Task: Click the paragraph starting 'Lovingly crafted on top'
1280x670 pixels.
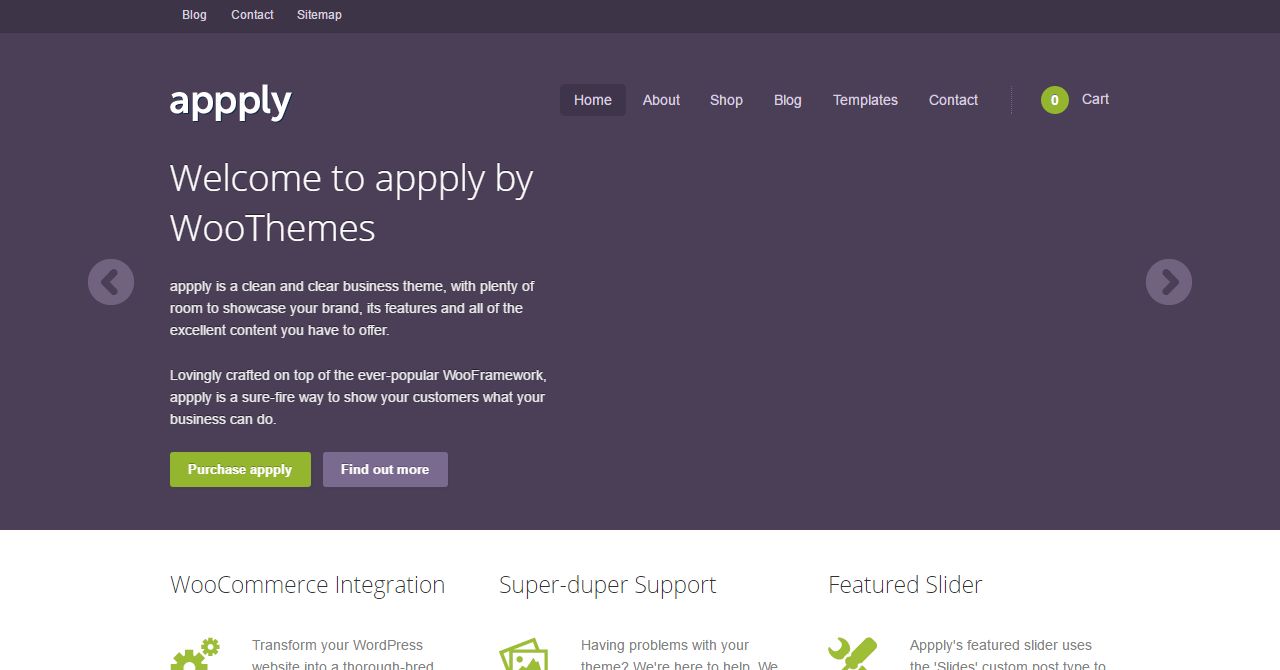Action: coord(358,397)
